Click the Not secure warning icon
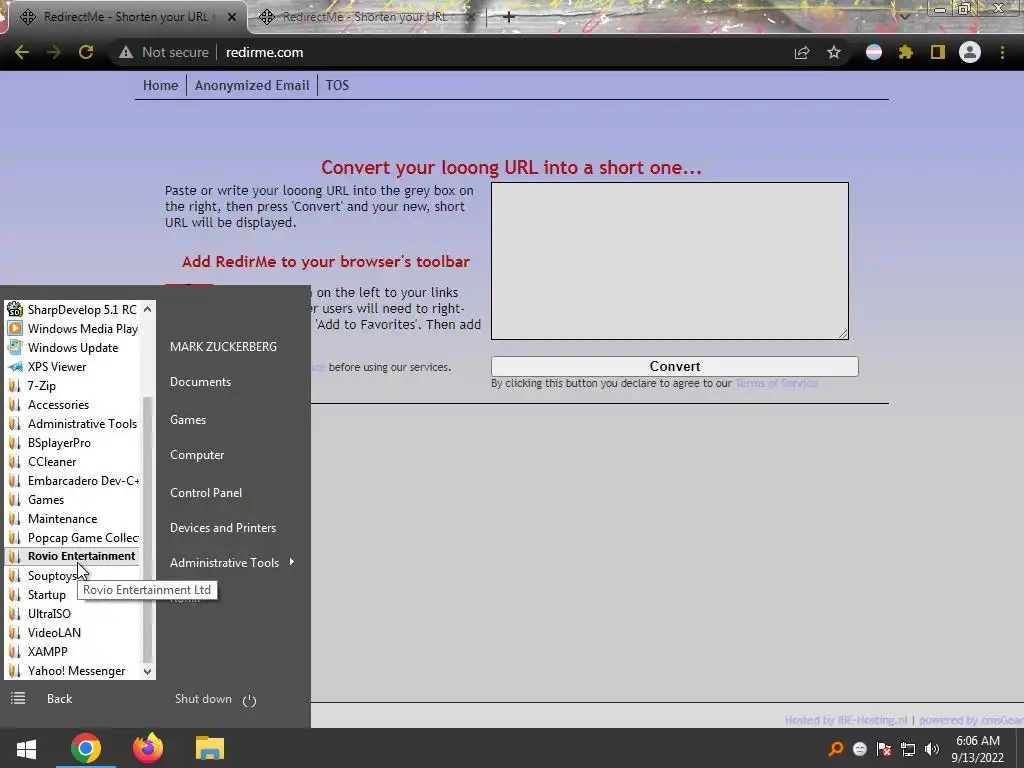Viewport: 1024px width, 768px height. point(125,52)
